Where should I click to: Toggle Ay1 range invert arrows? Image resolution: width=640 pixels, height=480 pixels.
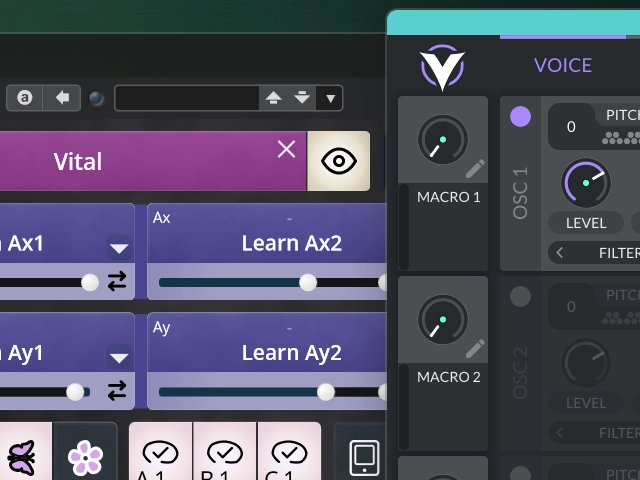[117, 391]
